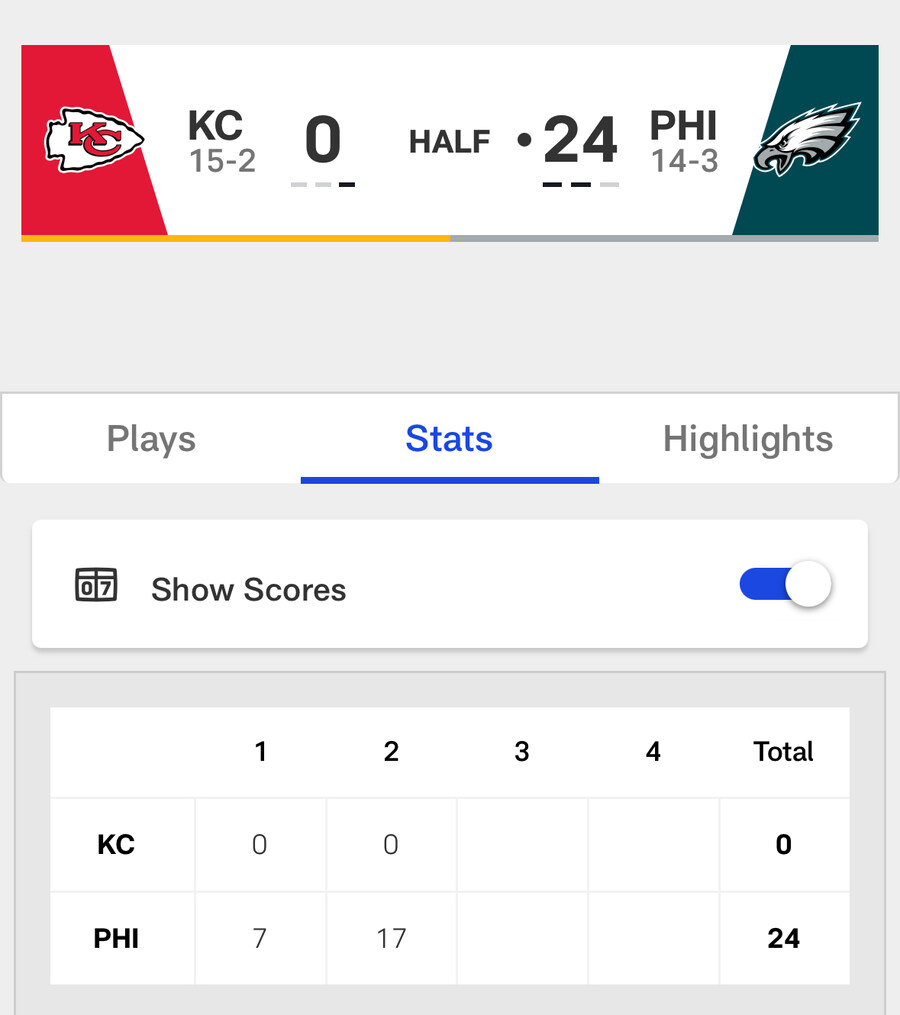Switch to the Plays tab
Image resolution: width=900 pixels, height=1015 pixels.
click(x=150, y=438)
